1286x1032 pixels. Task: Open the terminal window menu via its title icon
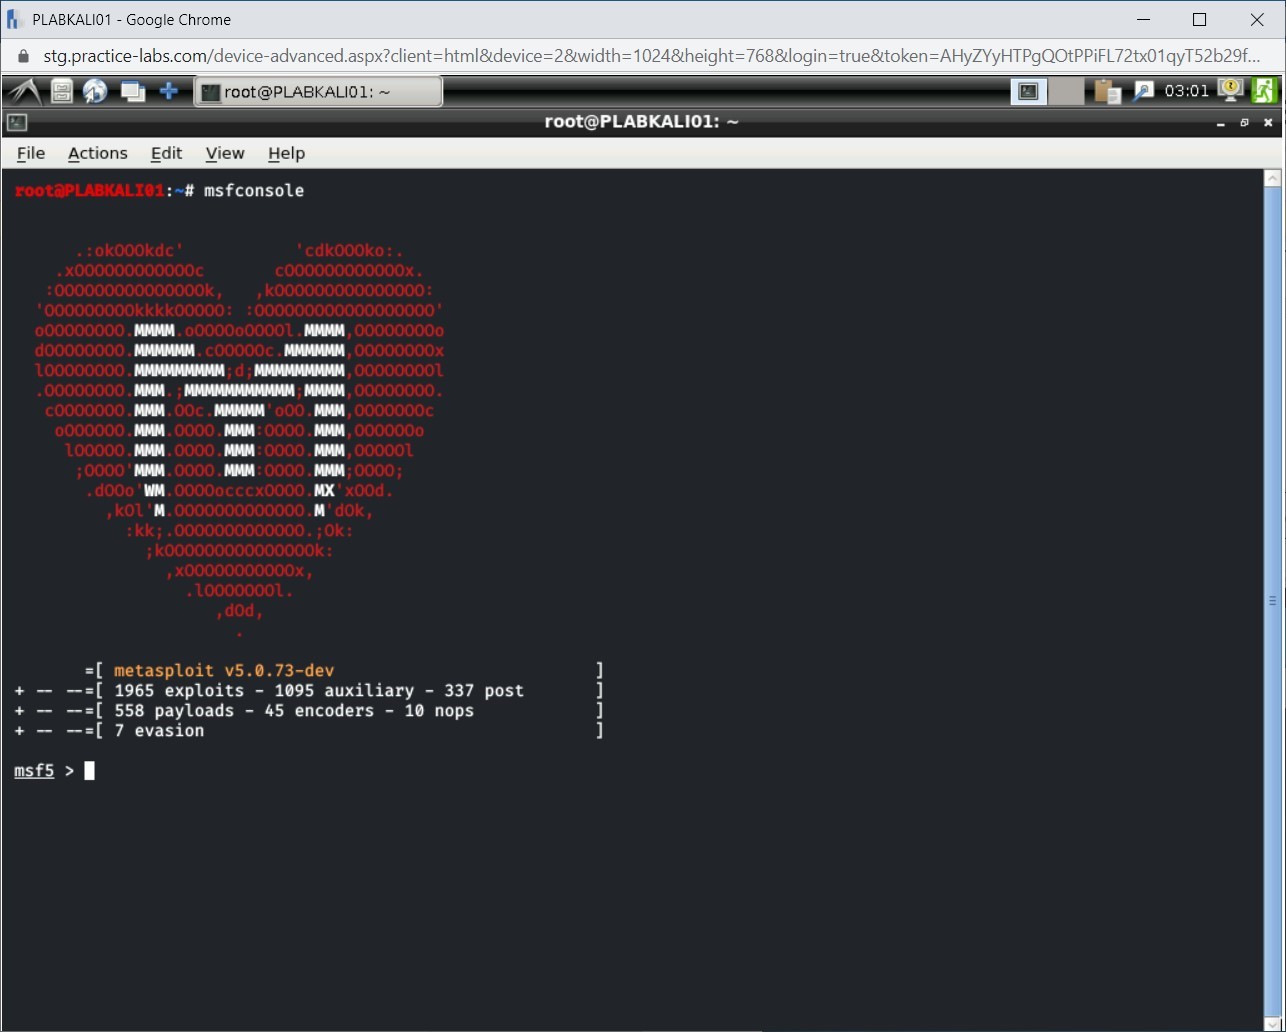point(16,121)
